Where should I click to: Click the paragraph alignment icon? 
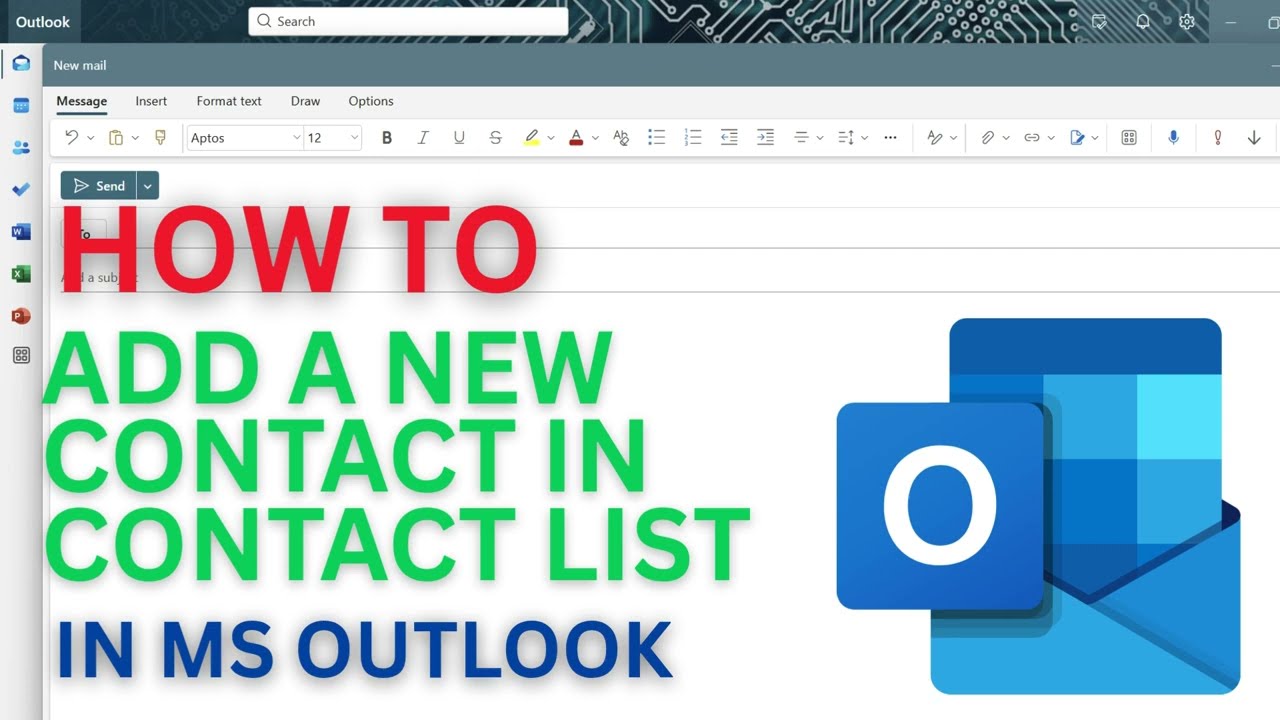pos(801,138)
